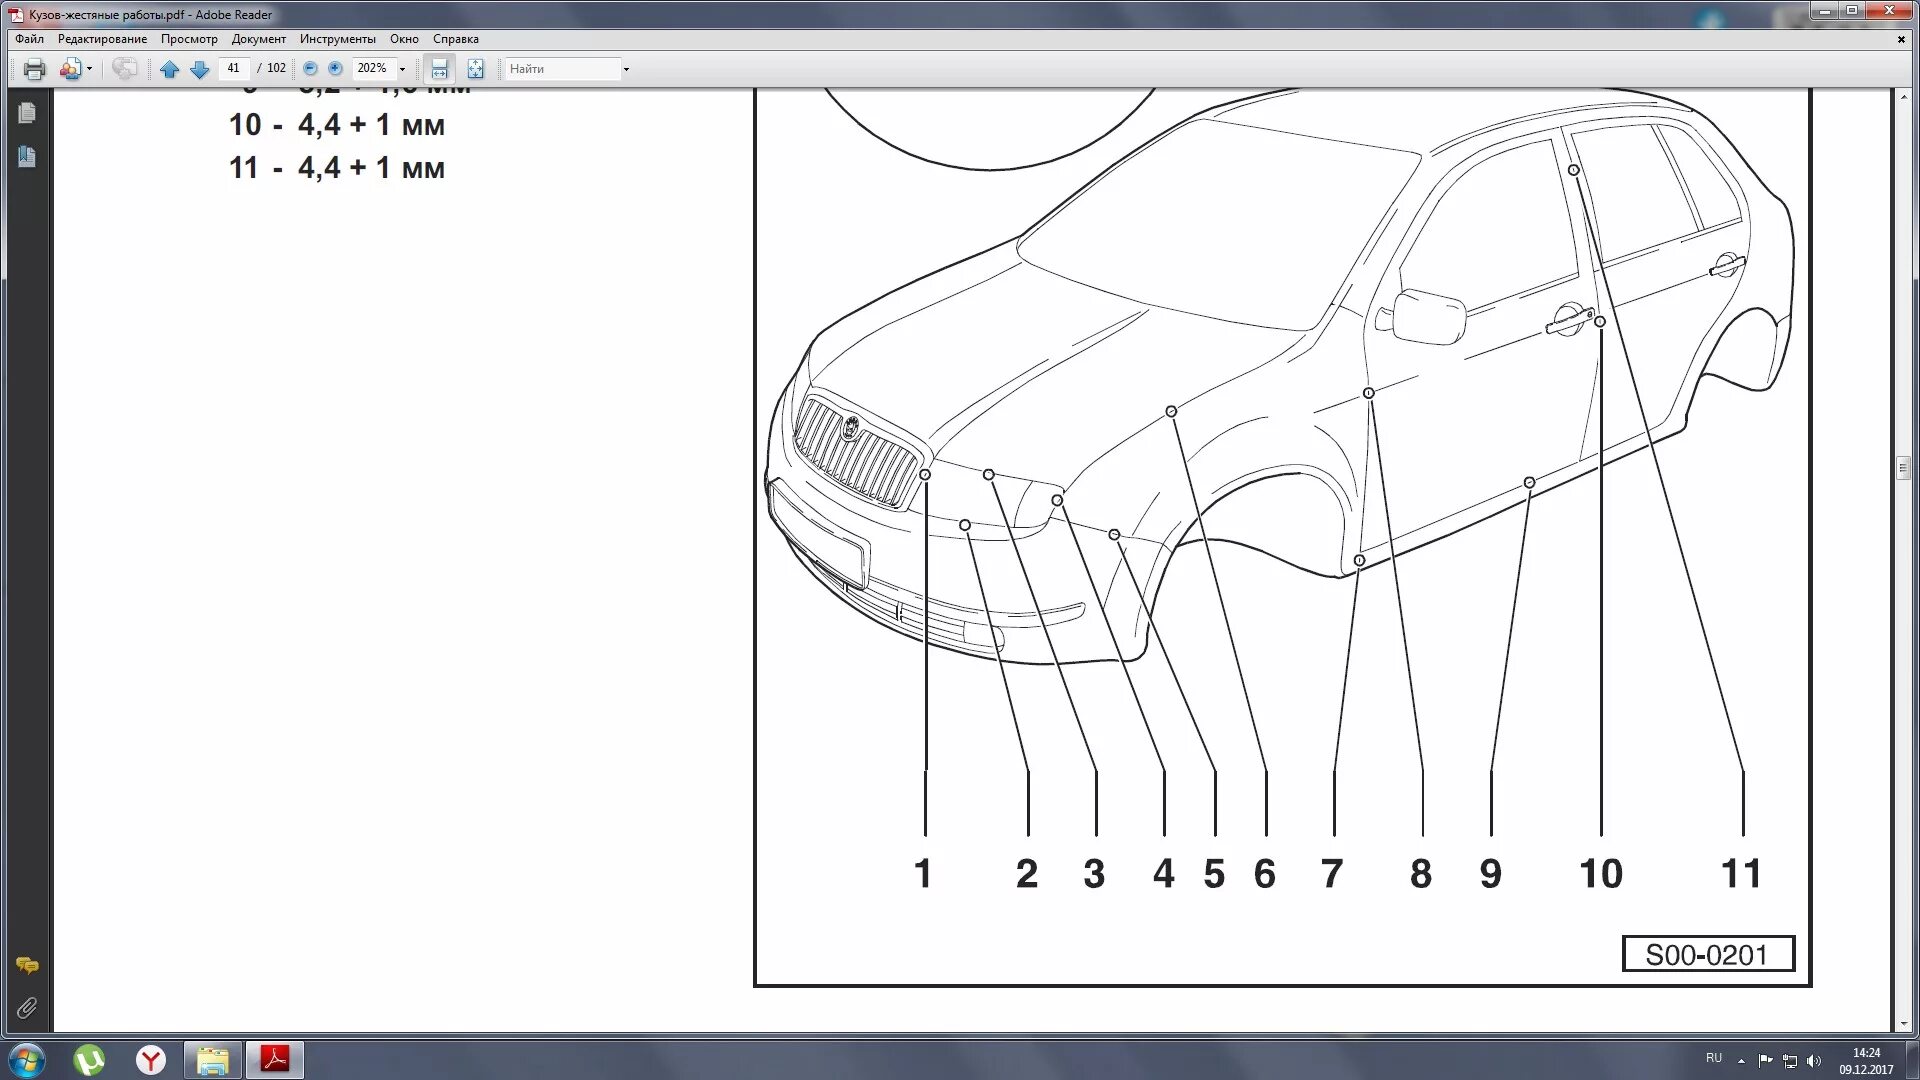Click the scrollbar down arrow
Viewport: 1920px width, 1080px height.
tap(1902, 1024)
